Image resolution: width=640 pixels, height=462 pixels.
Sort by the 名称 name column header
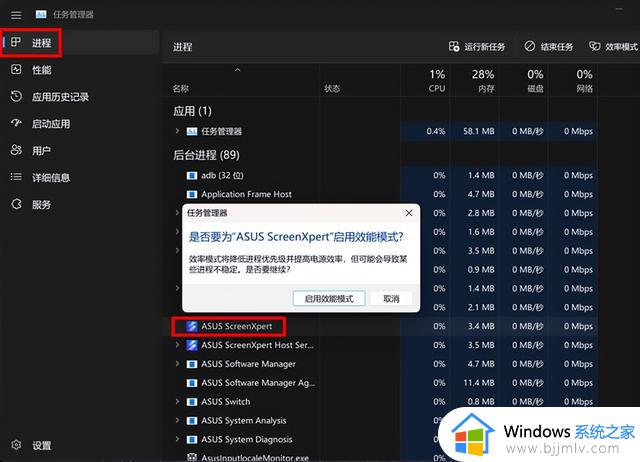tap(181, 89)
